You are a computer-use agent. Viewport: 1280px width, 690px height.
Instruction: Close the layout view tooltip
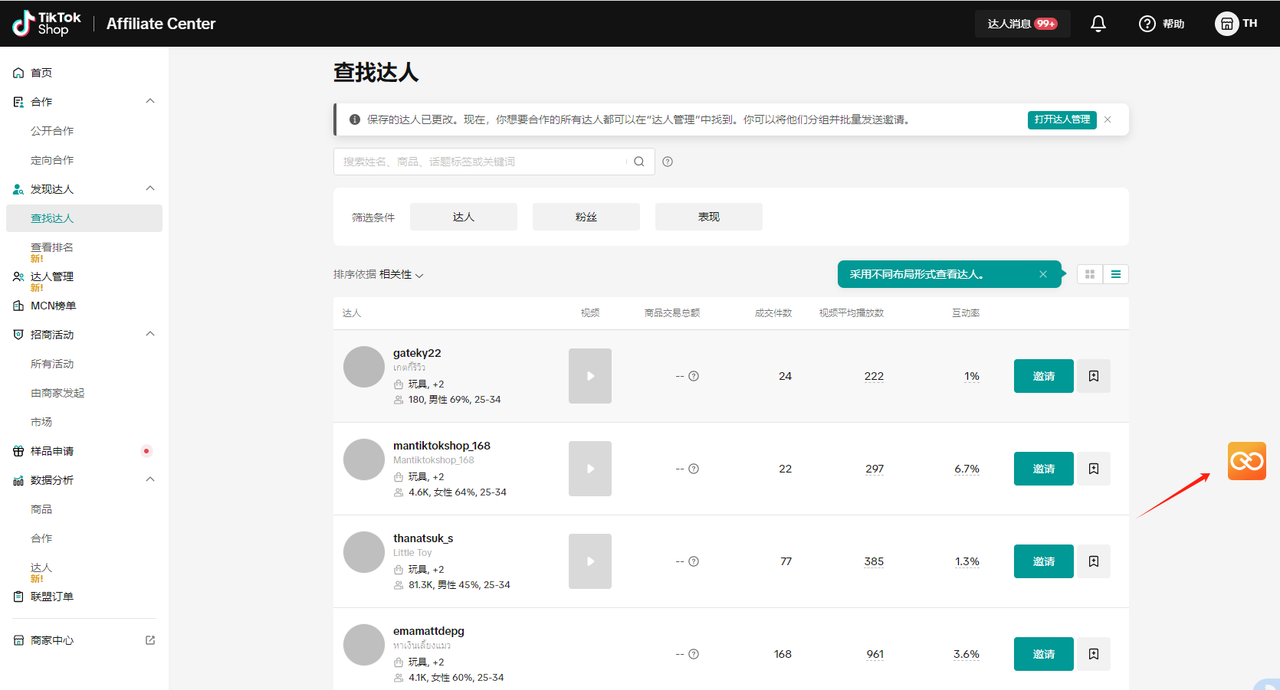point(1043,274)
